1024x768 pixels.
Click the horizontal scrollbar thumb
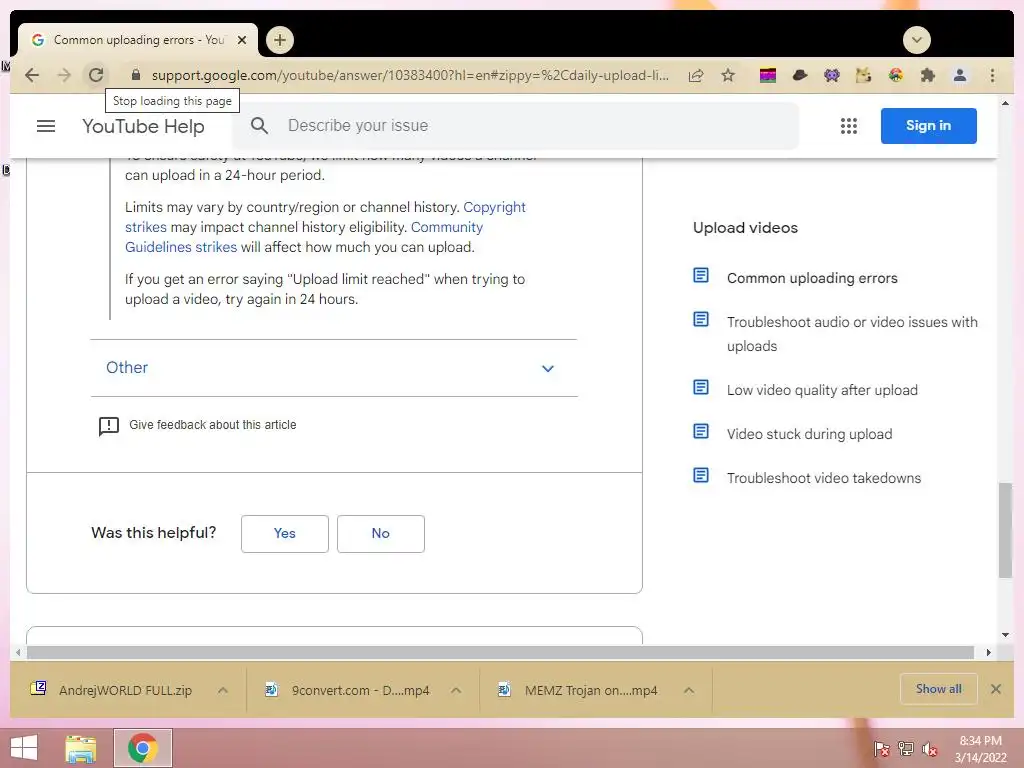point(500,652)
